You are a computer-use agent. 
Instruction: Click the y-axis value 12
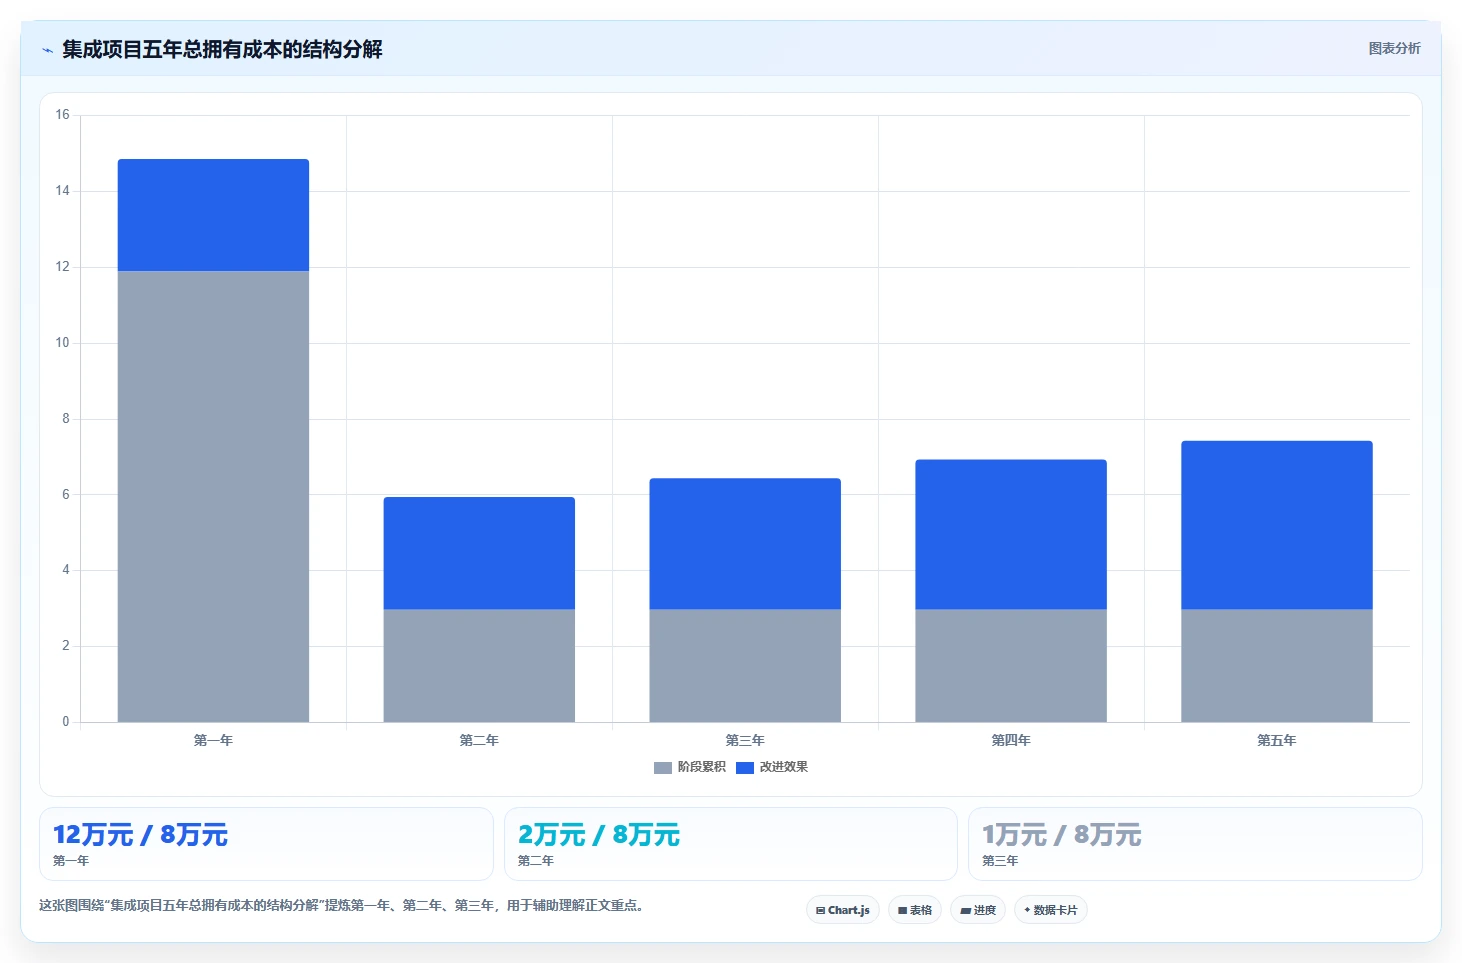[62, 267]
